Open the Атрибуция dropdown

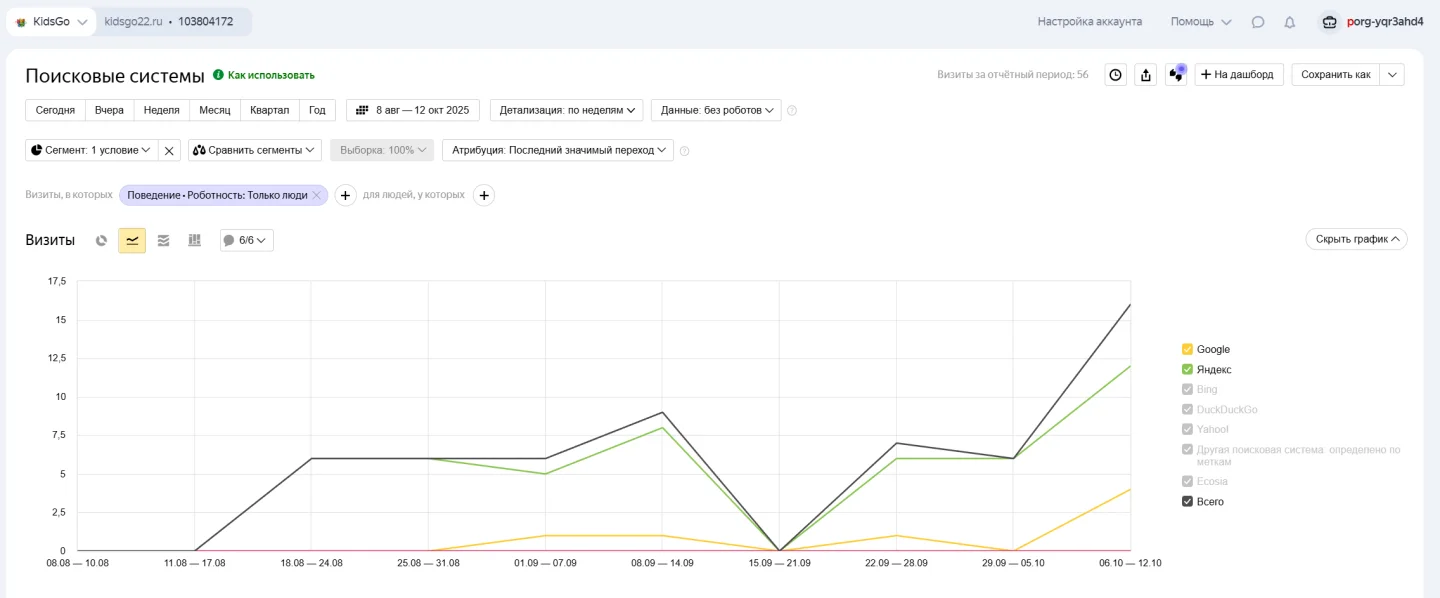tap(558, 150)
